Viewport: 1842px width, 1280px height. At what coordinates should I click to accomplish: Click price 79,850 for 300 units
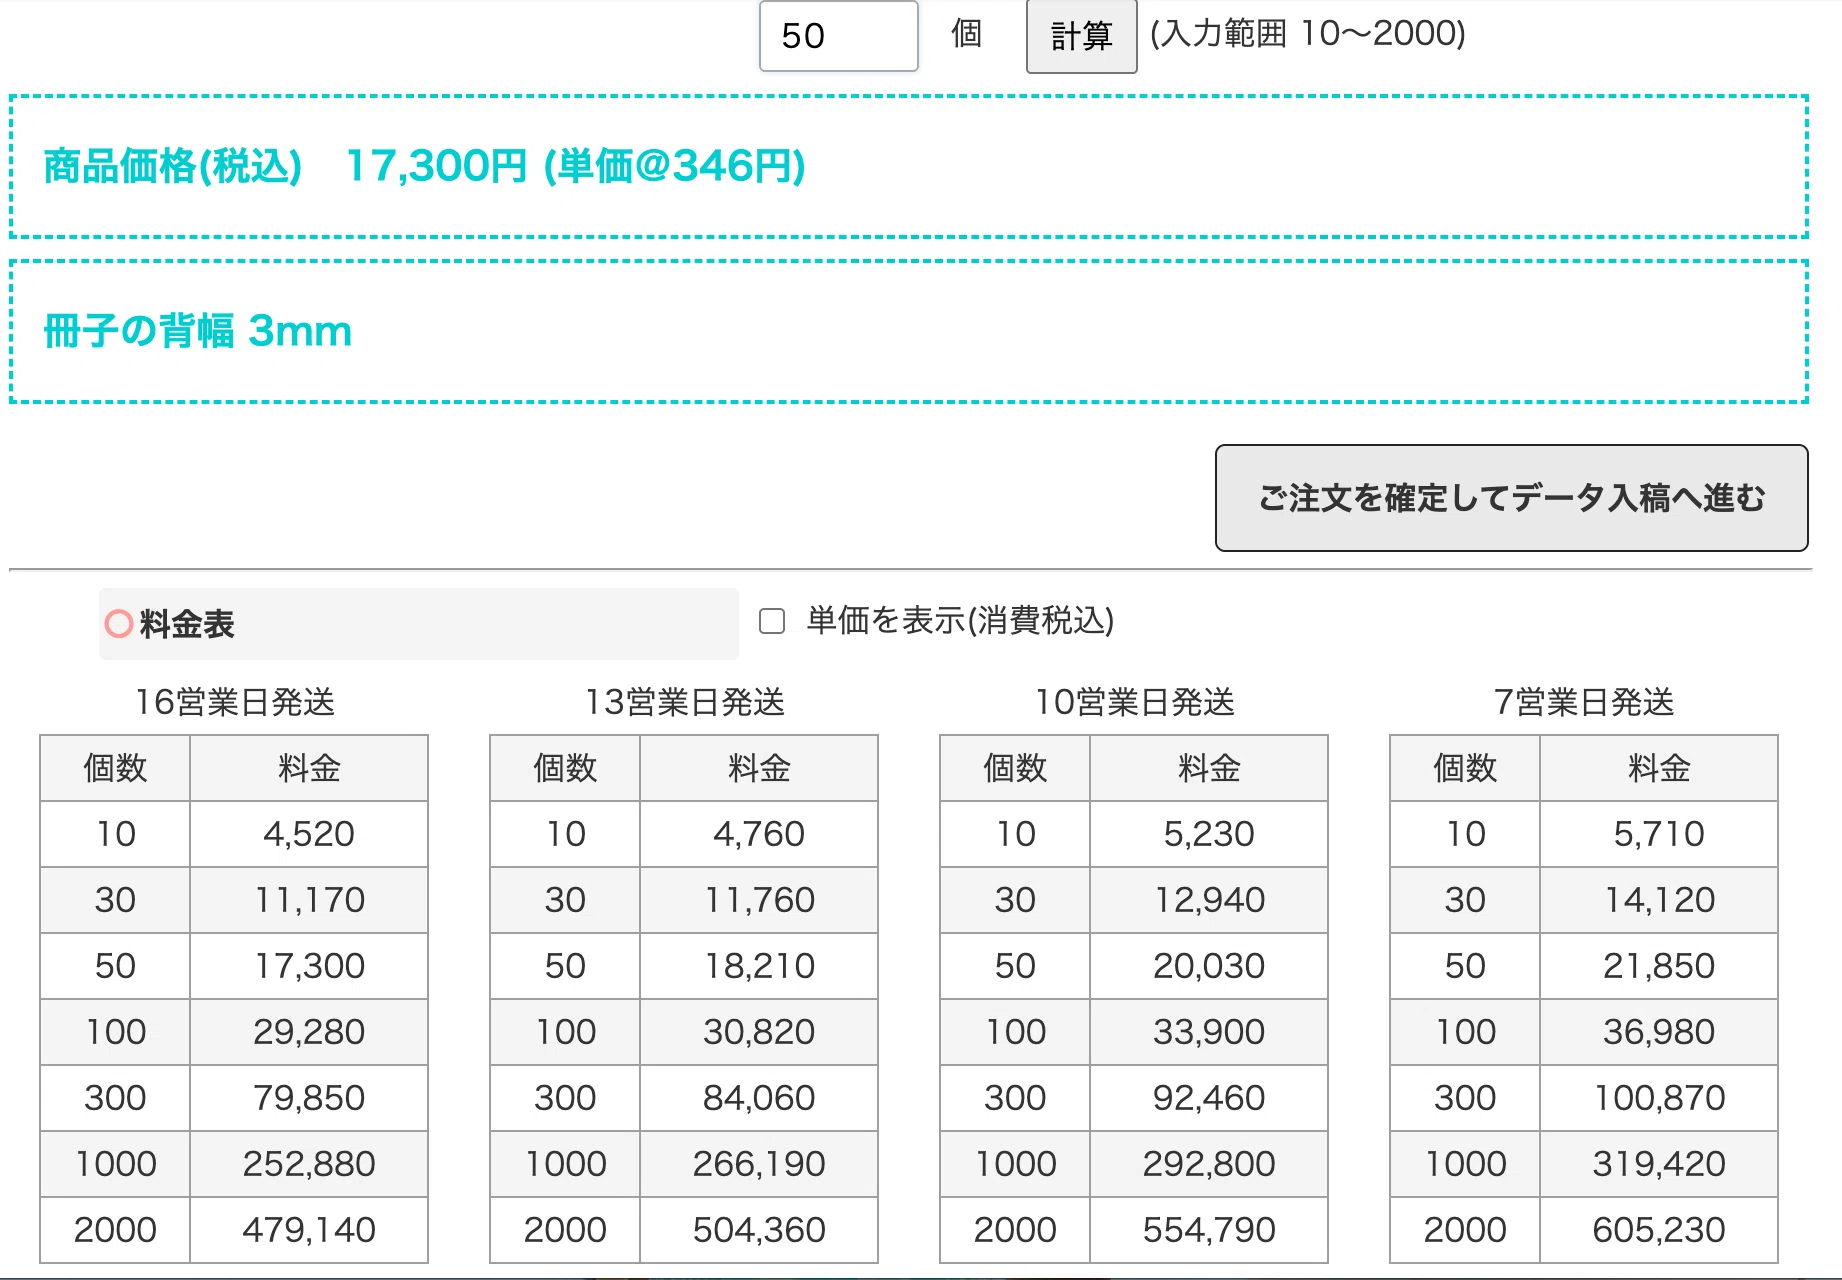309,1098
